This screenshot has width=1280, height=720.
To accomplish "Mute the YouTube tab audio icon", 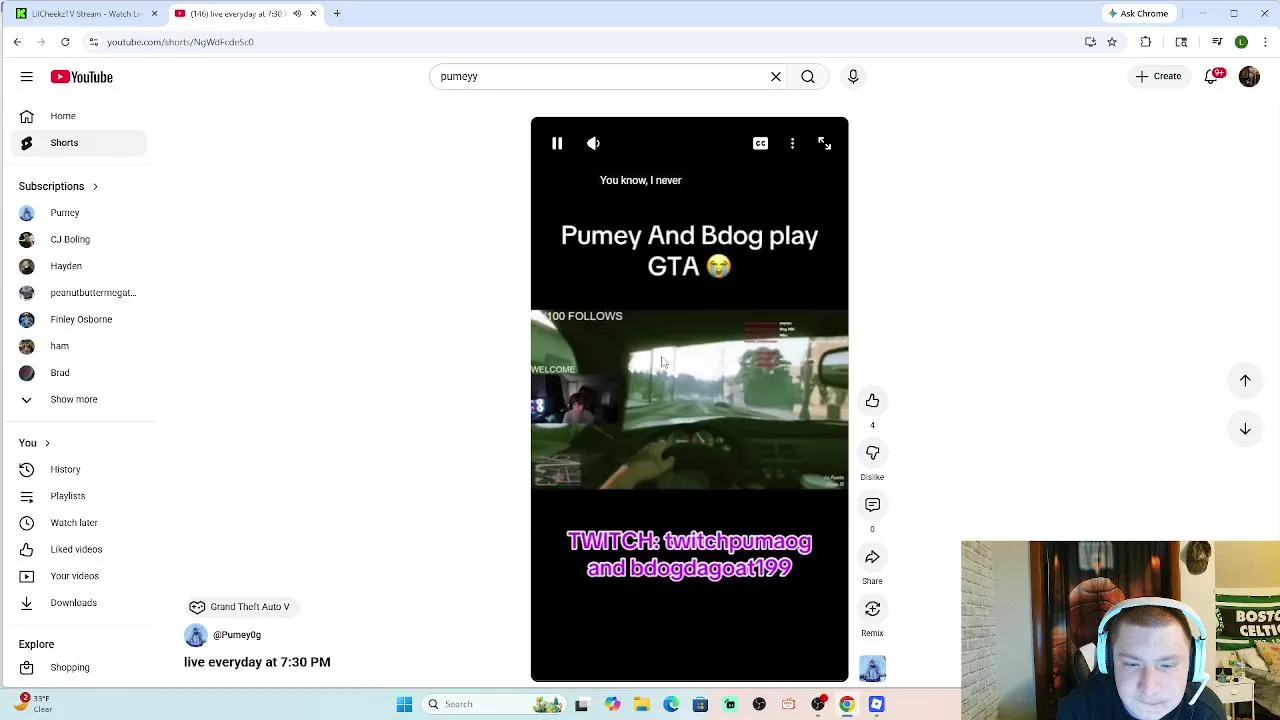I will [297, 14].
